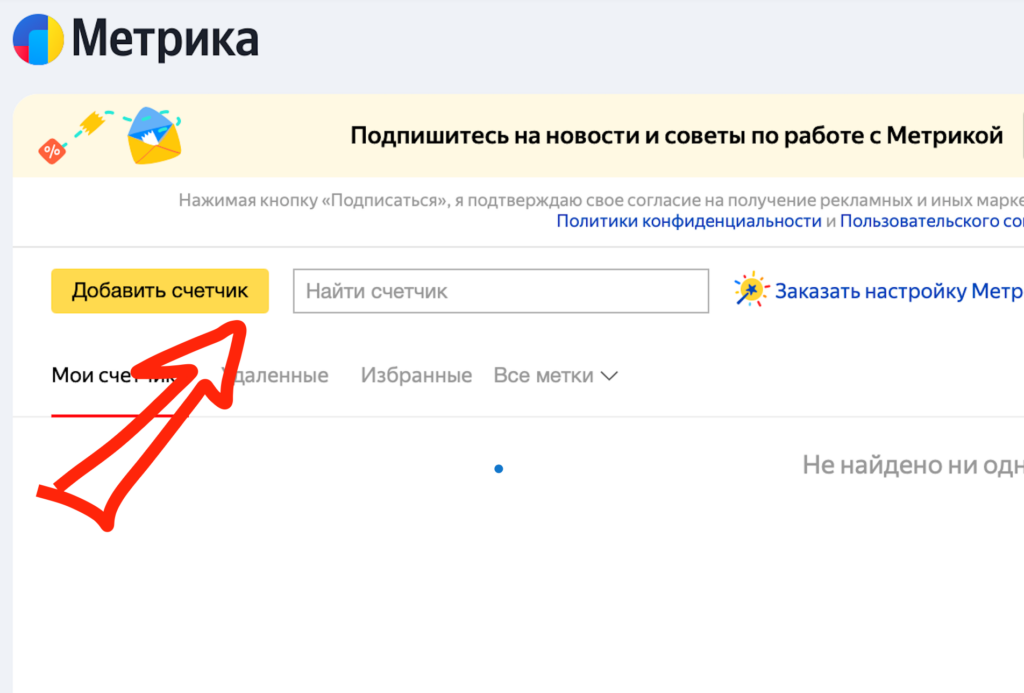Viewport: 1024px width, 693px height.
Task: Focus the Найти счетчик search field
Action: point(501,291)
